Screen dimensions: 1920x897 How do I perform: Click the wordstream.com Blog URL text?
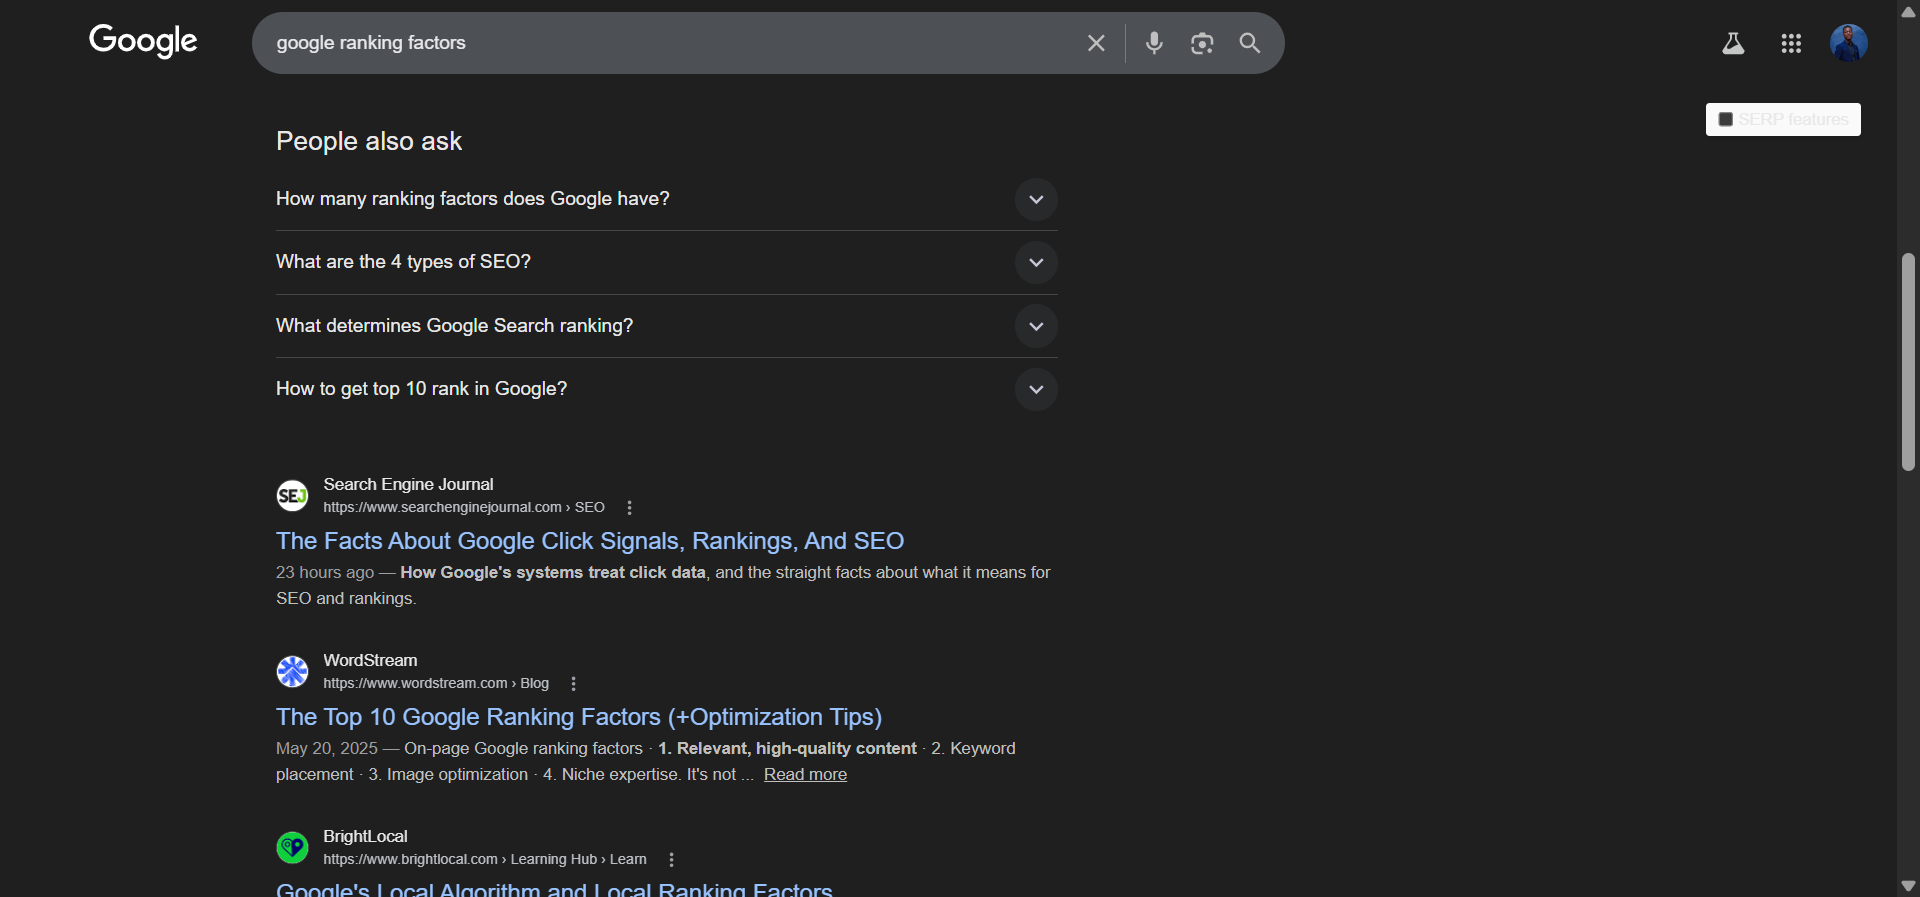pos(436,684)
